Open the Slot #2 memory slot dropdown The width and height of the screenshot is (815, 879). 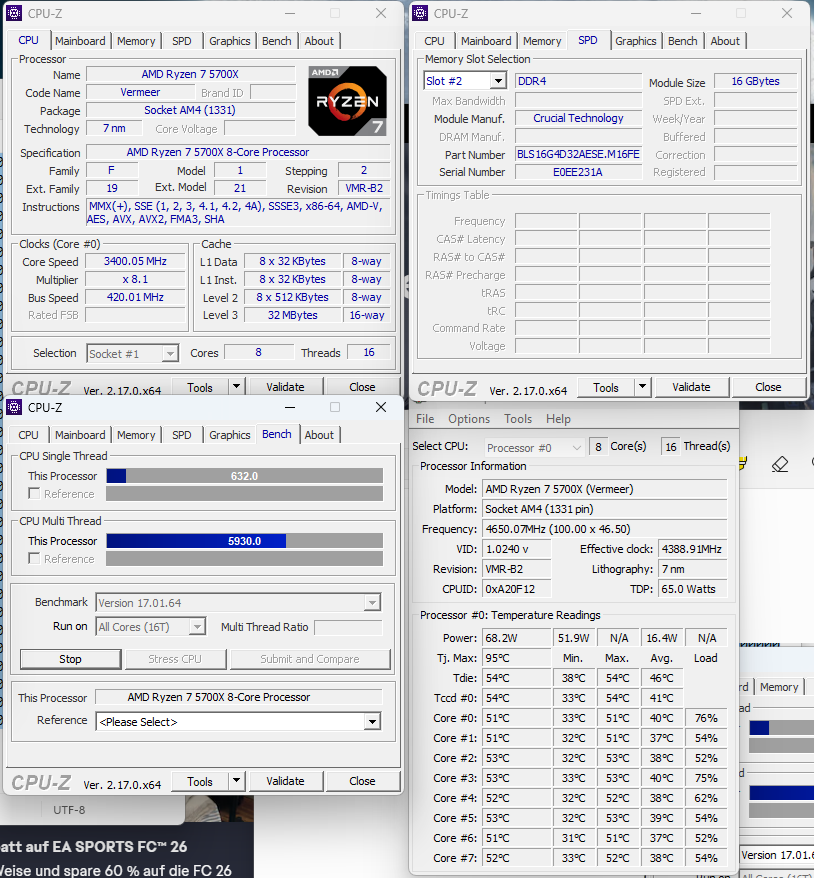click(498, 81)
